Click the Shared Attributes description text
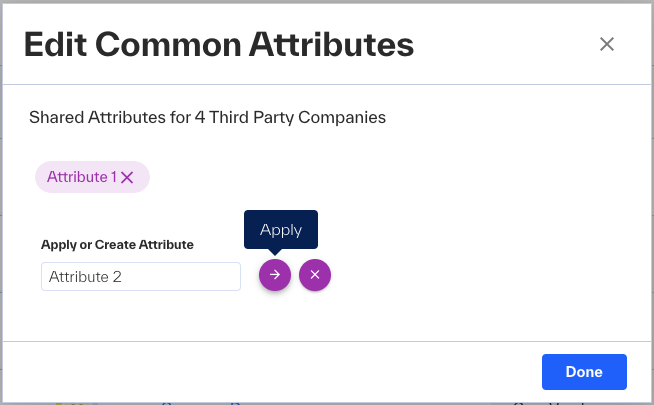Screen dimensions: 654x405 pyautogui.click(x=207, y=117)
